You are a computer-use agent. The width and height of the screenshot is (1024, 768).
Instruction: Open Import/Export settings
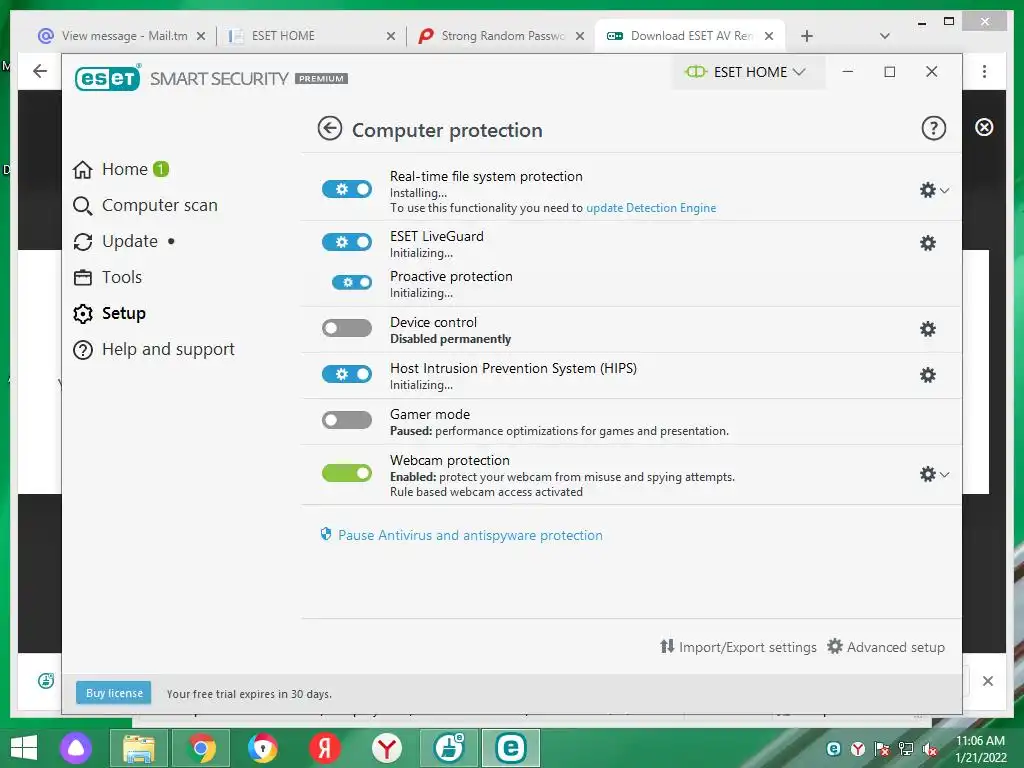[x=738, y=647]
